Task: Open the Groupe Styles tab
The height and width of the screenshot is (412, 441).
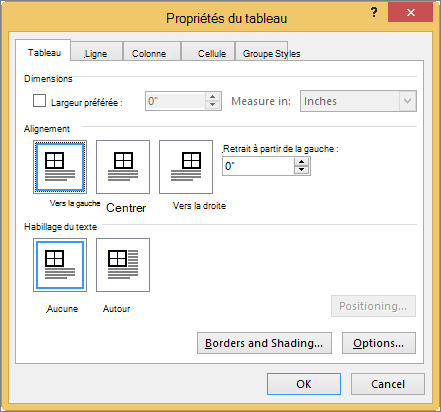Action: tap(271, 53)
